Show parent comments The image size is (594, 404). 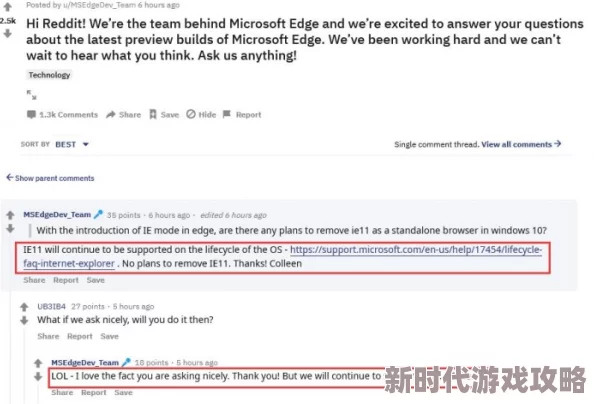click(50, 178)
